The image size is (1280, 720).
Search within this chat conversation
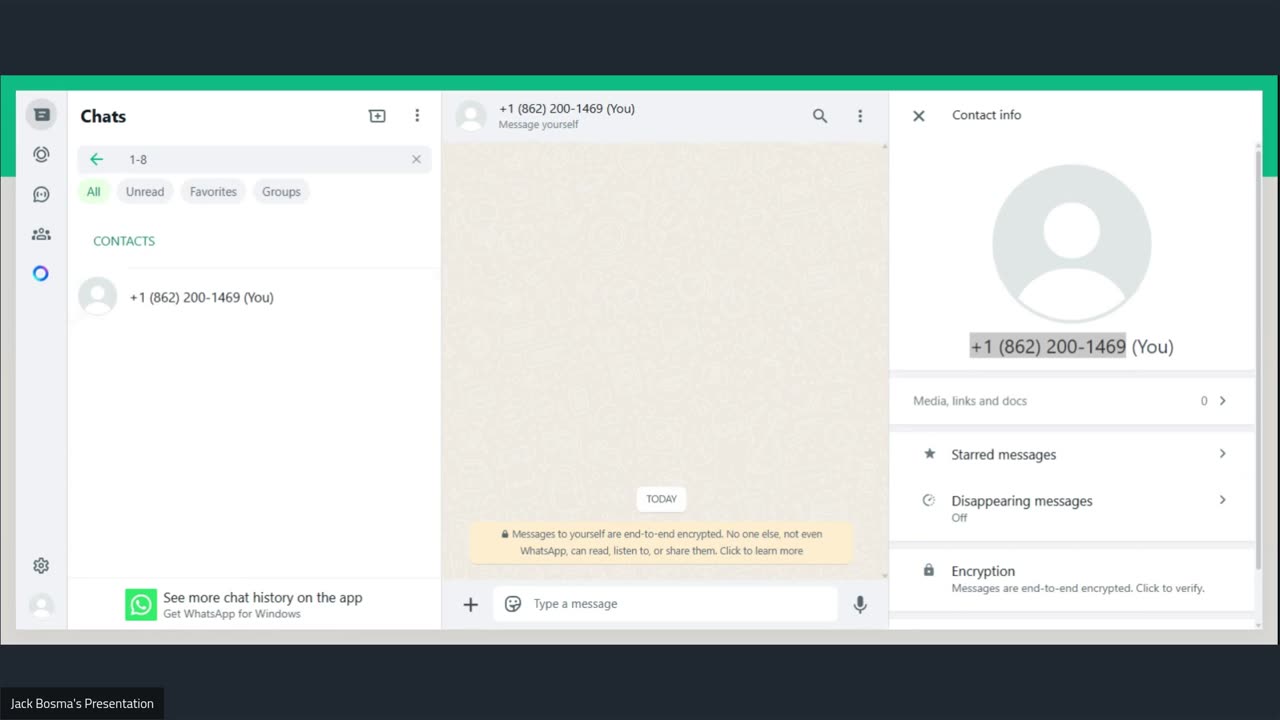tap(820, 116)
